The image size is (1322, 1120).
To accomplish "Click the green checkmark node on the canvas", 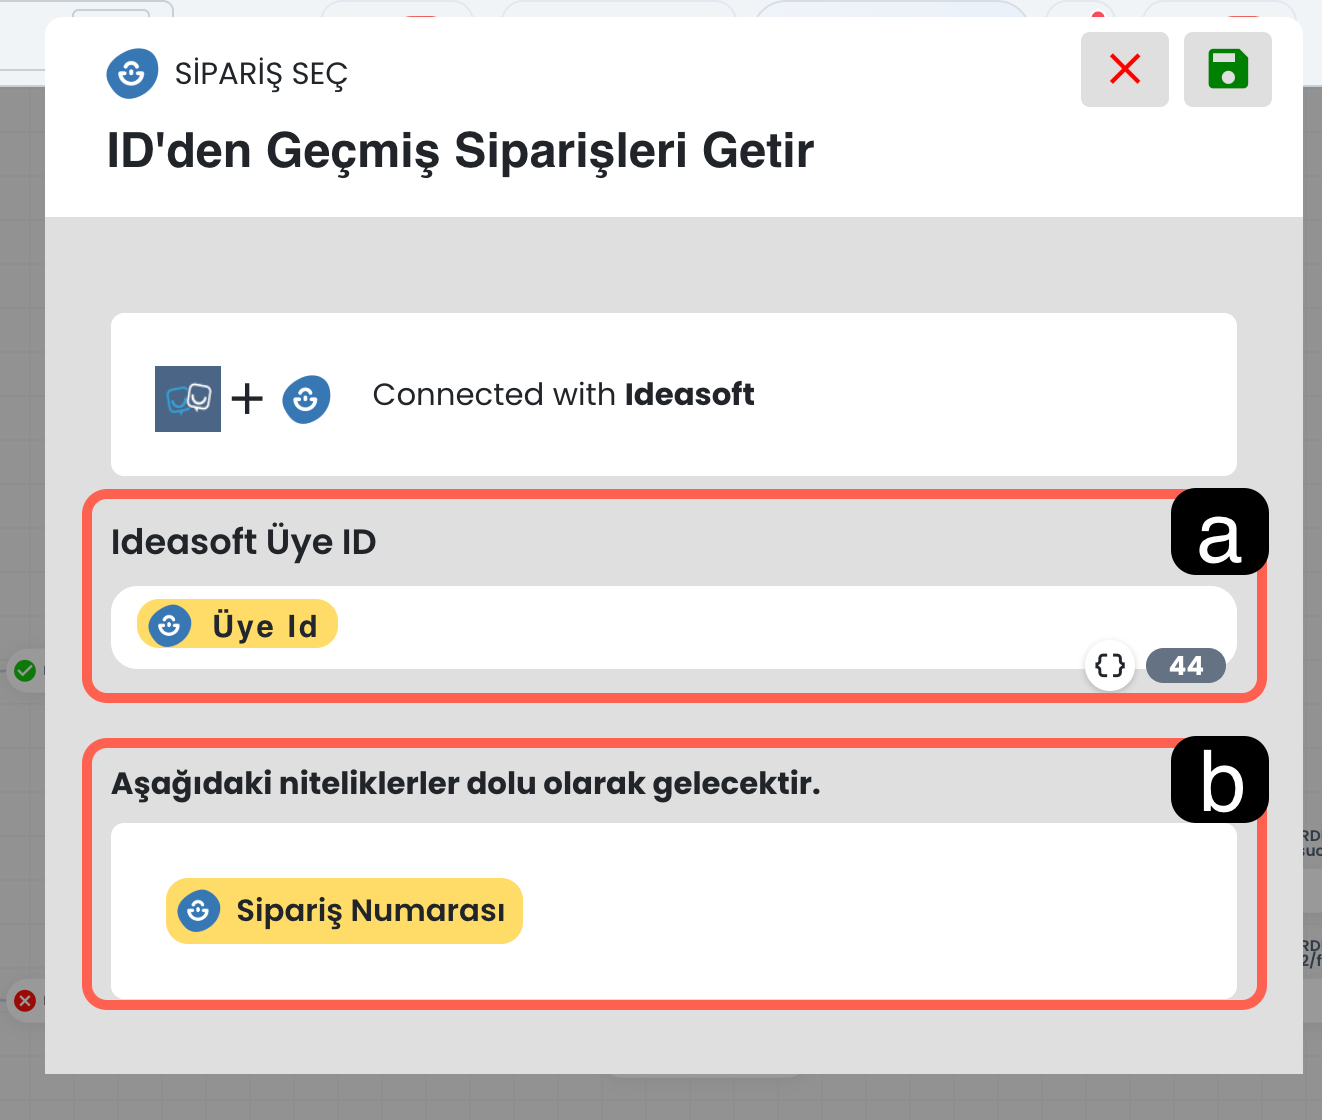I will (25, 670).
